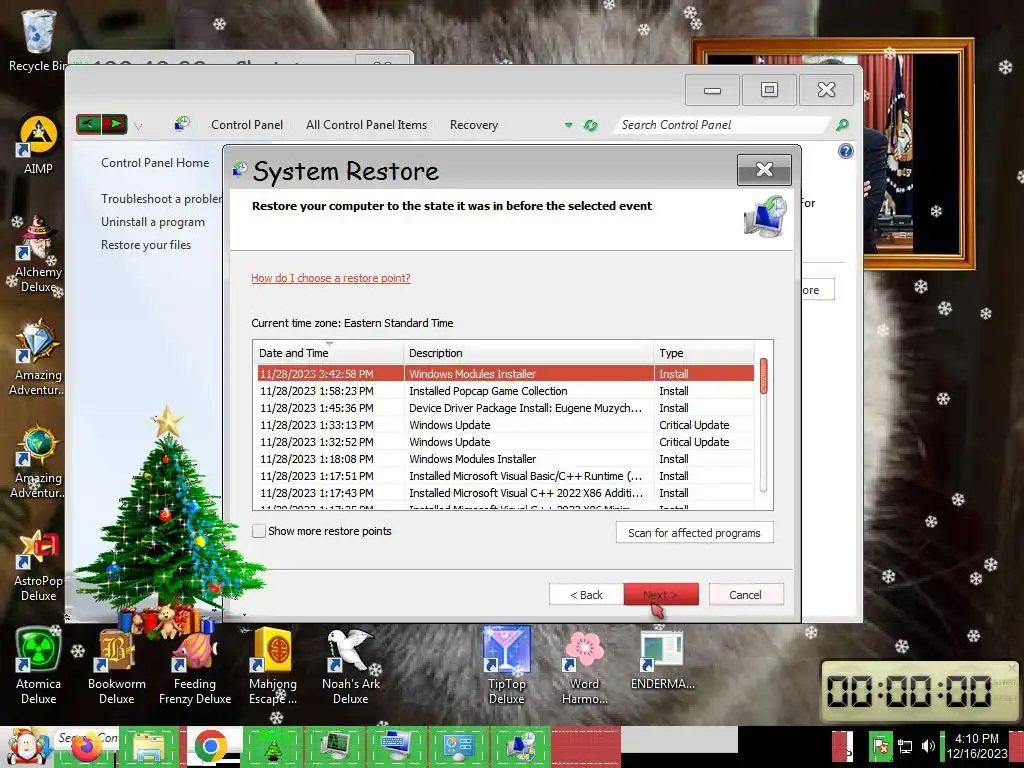Image resolution: width=1024 pixels, height=768 pixels.
Task: Open 'How do I choose a restore point?' link
Action: (x=331, y=278)
